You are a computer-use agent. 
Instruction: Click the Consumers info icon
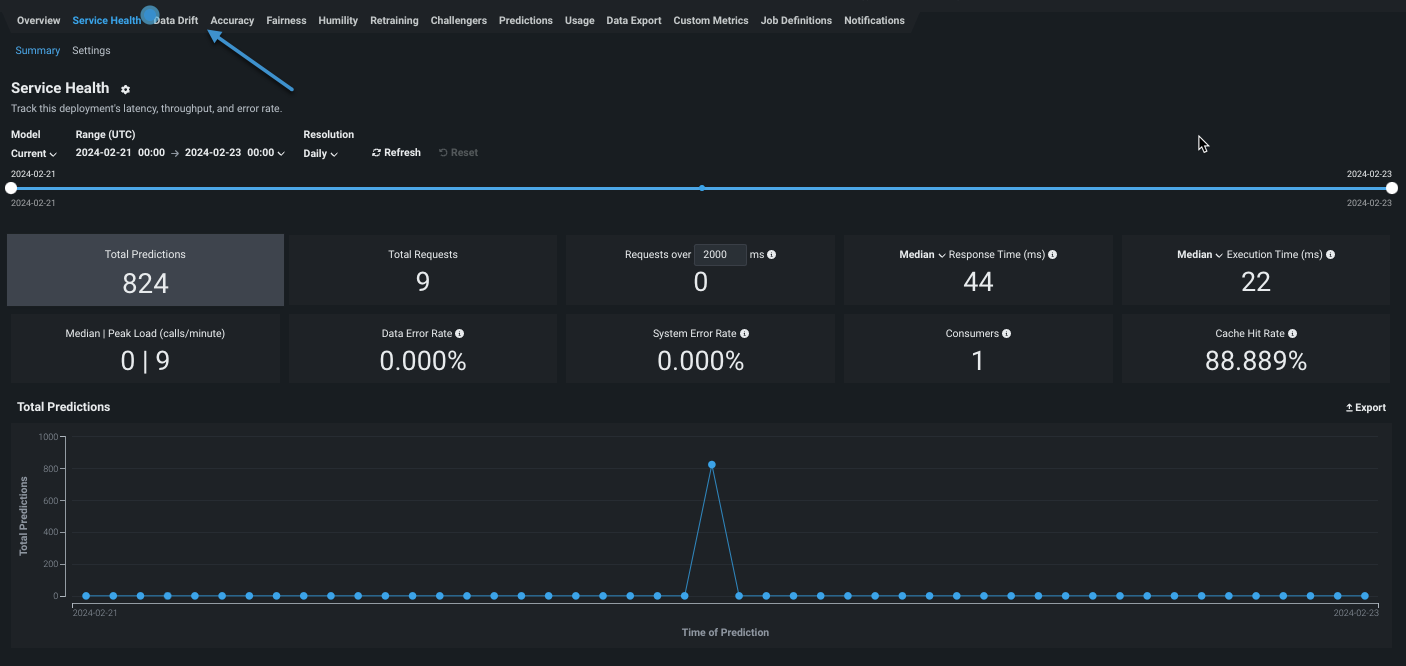click(x=1006, y=334)
